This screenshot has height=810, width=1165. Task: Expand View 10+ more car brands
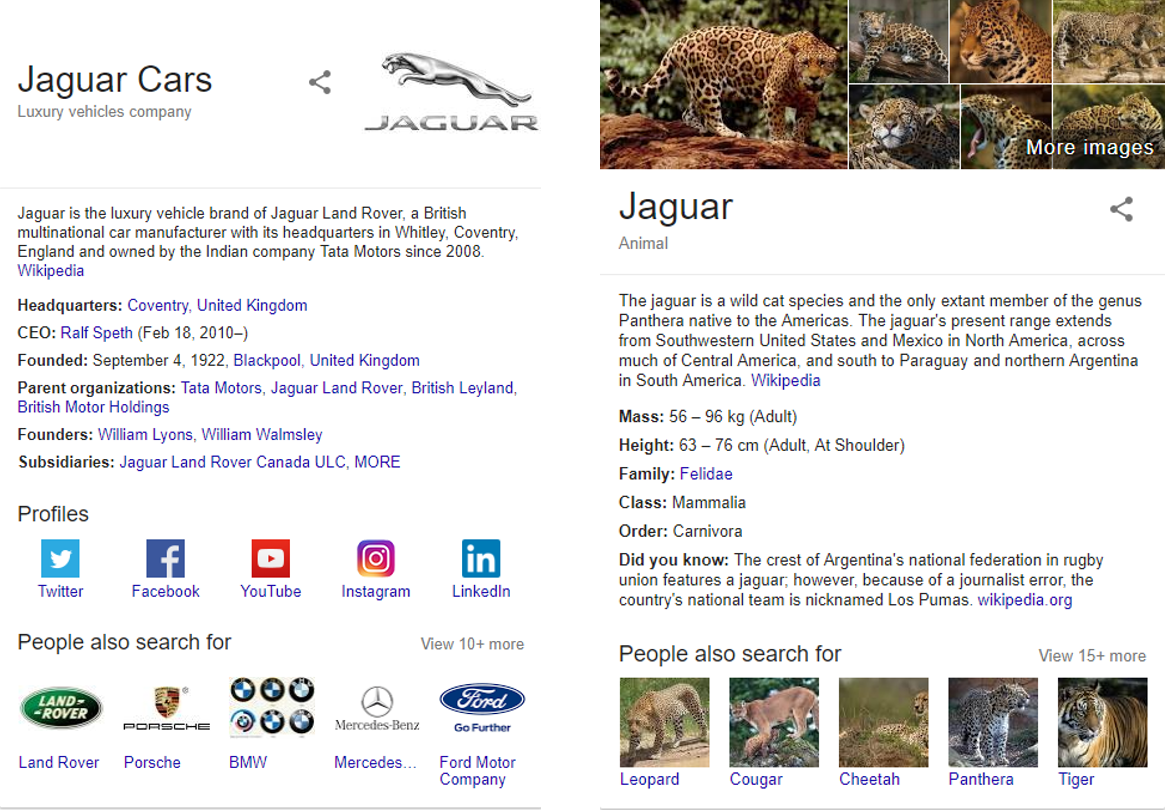pyautogui.click(x=472, y=644)
